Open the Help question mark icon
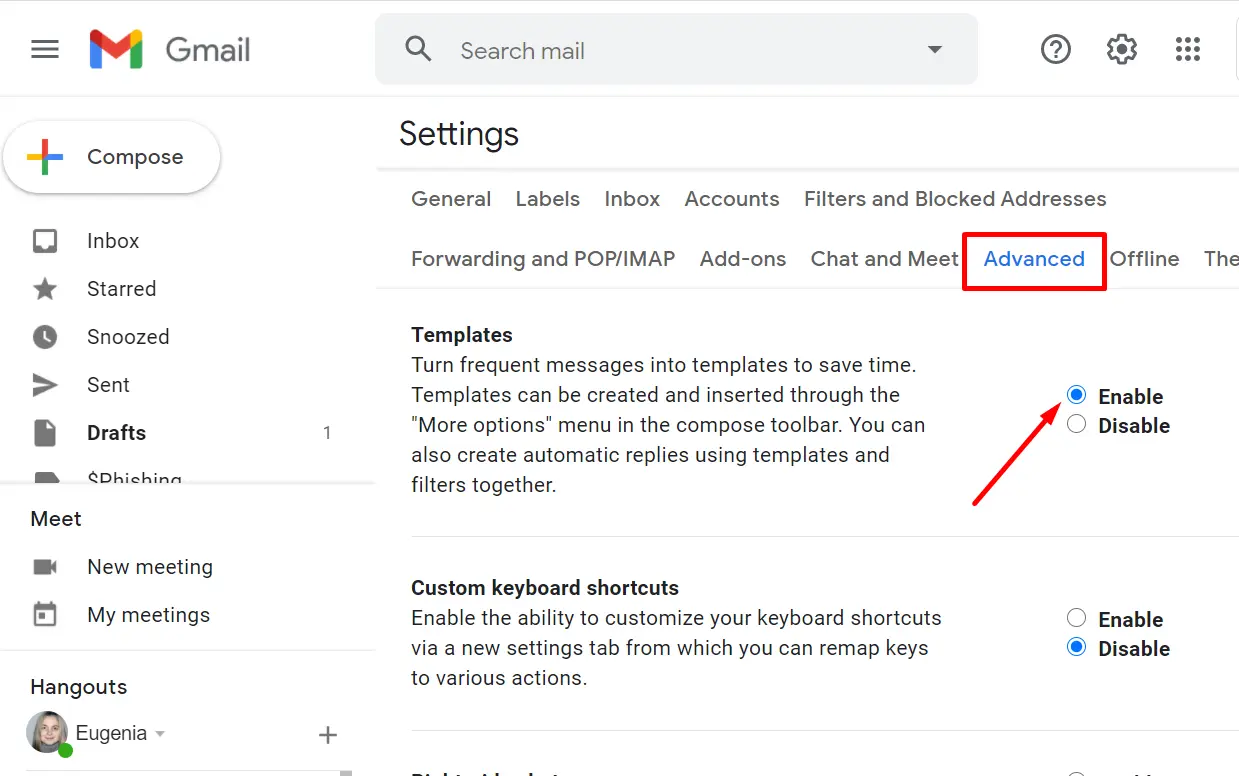Screen dimensions: 1239x776 click(x=1056, y=49)
